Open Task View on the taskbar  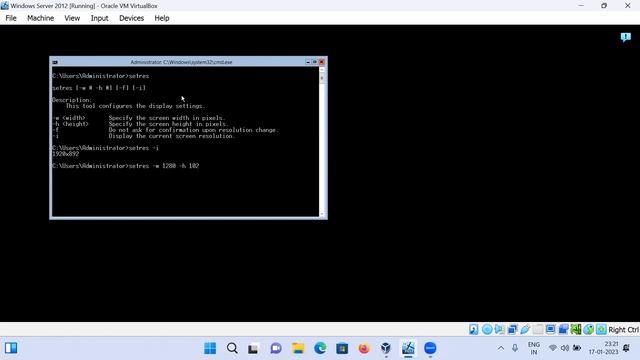pyautogui.click(x=253, y=348)
